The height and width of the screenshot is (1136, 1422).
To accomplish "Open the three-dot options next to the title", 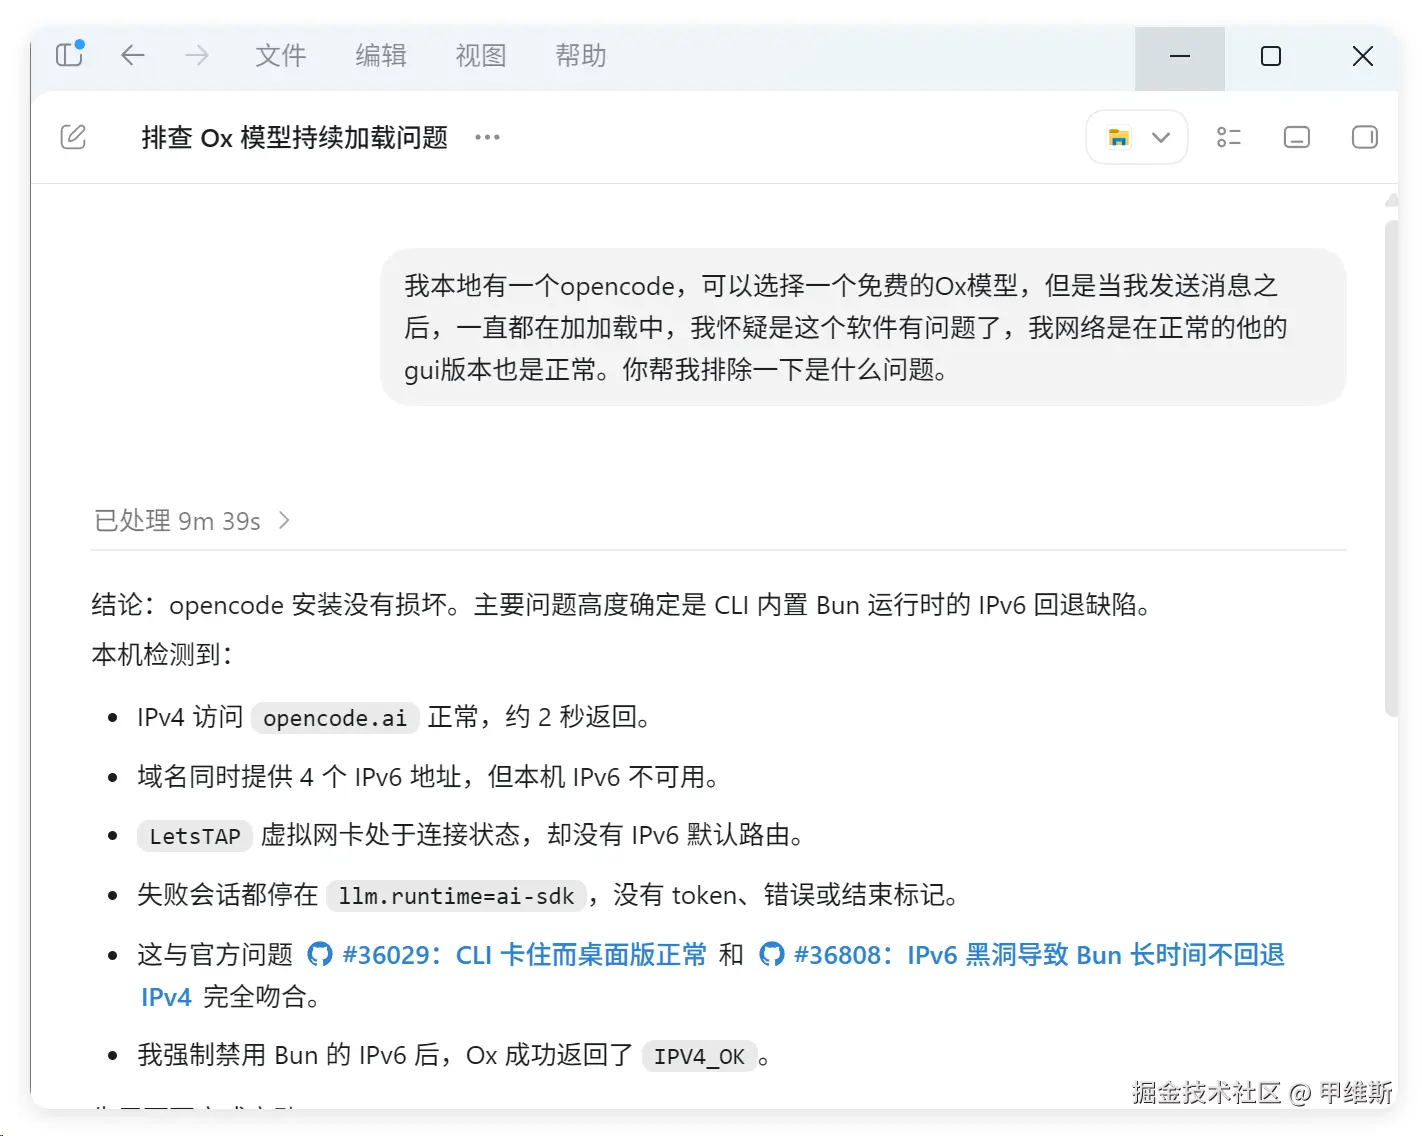I will (487, 137).
